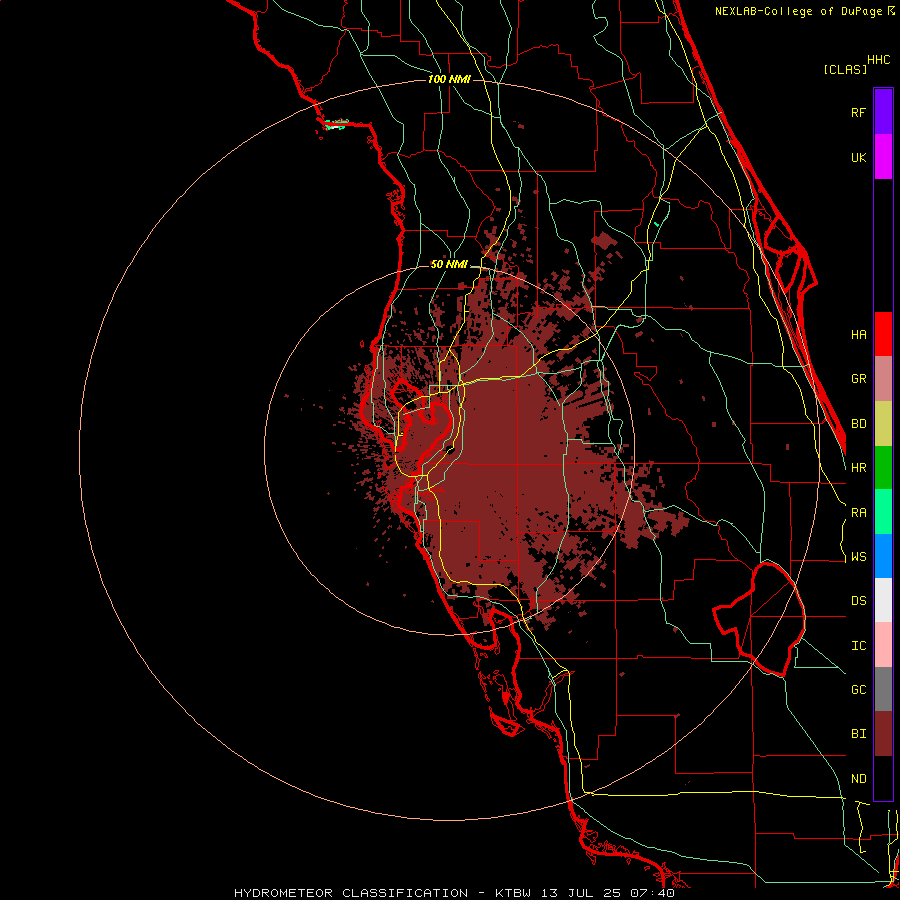Click the WS legend label
Viewport: 900px width, 900px height.
tap(858, 557)
